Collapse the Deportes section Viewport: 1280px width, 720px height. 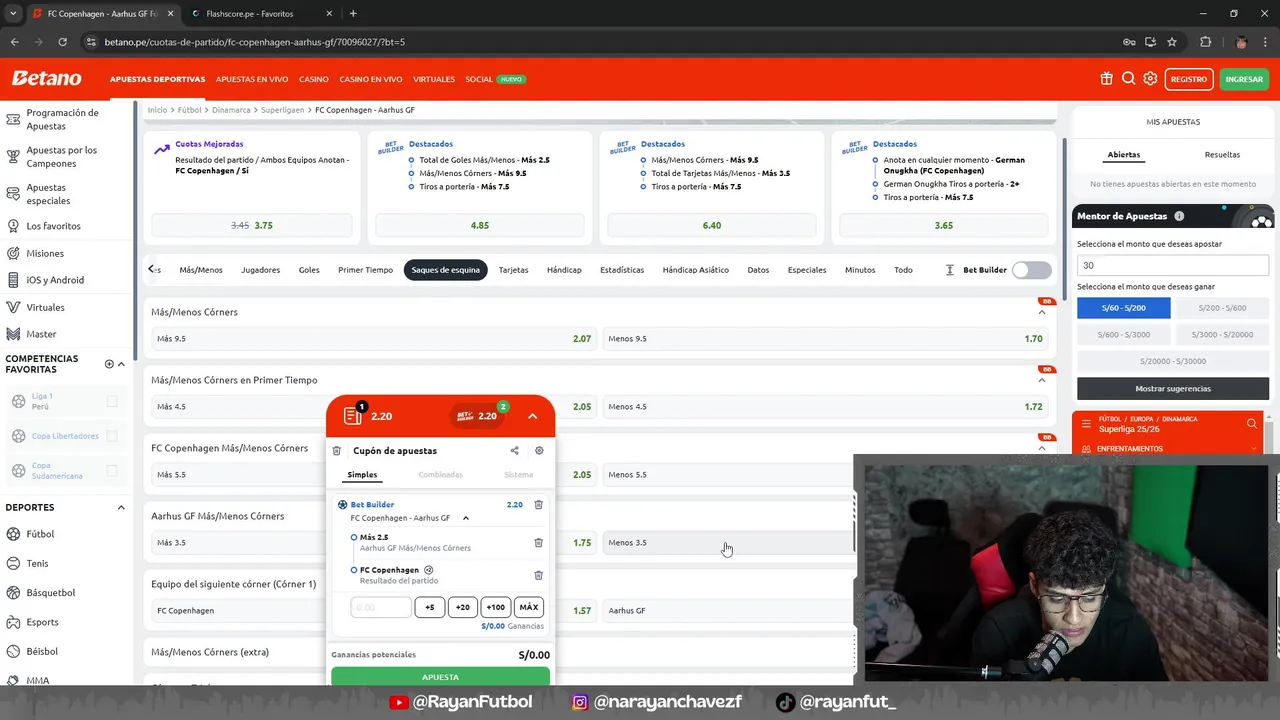coord(121,507)
